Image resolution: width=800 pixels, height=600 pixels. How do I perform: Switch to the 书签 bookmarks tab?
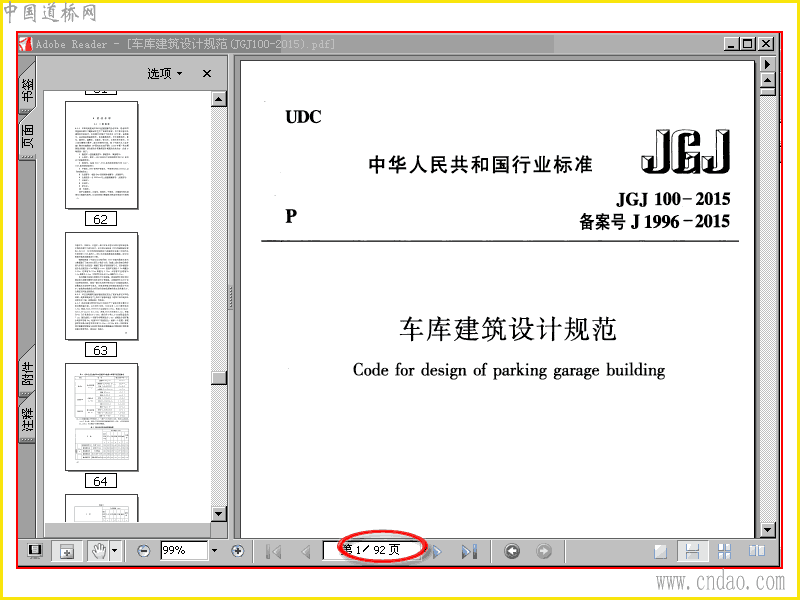[x=28, y=88]
